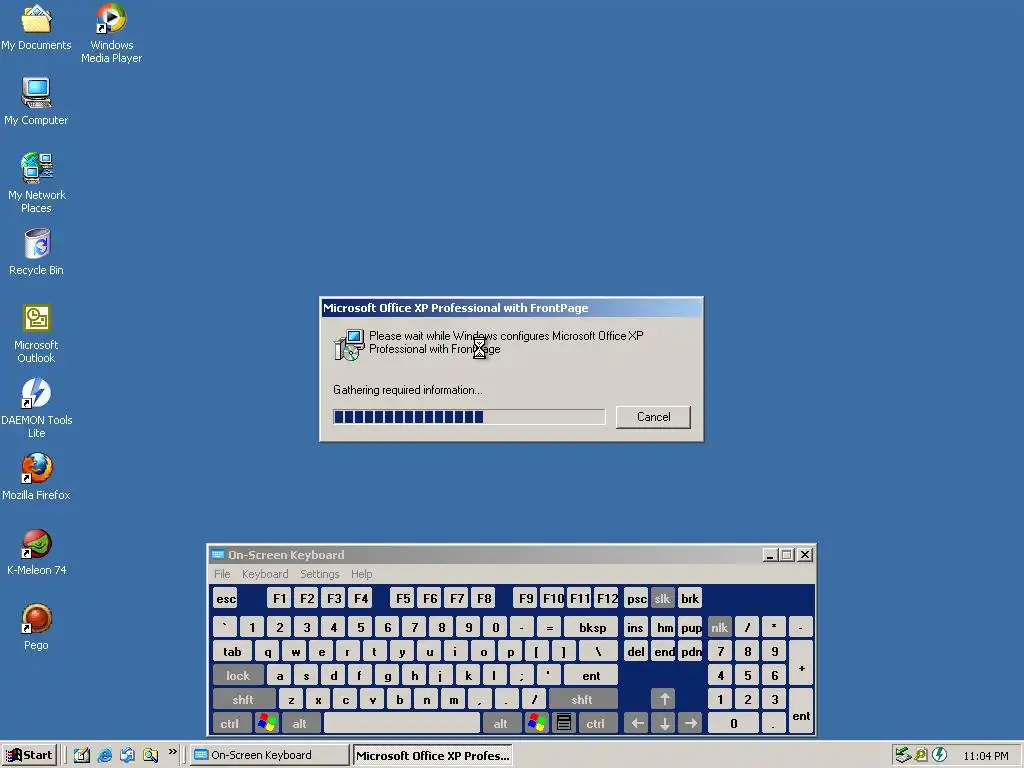Click the On-Screen Keyboard title bar
This screenshot has height=768, width=1024.
(x=511, y=554)
